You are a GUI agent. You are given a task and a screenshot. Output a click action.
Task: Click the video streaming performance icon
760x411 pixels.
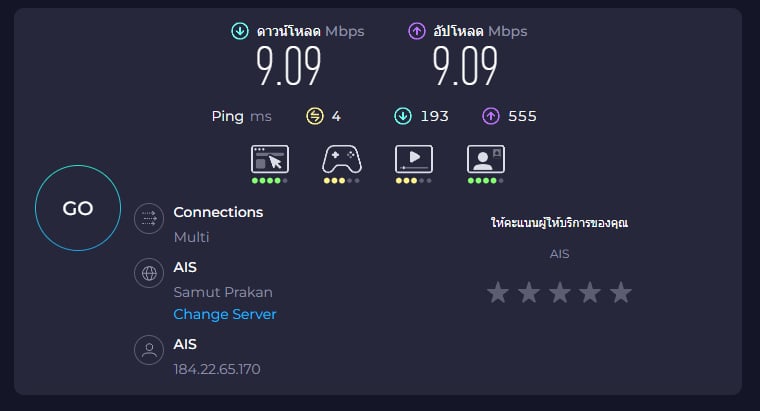pyautogui.click(x=414, y=159)
